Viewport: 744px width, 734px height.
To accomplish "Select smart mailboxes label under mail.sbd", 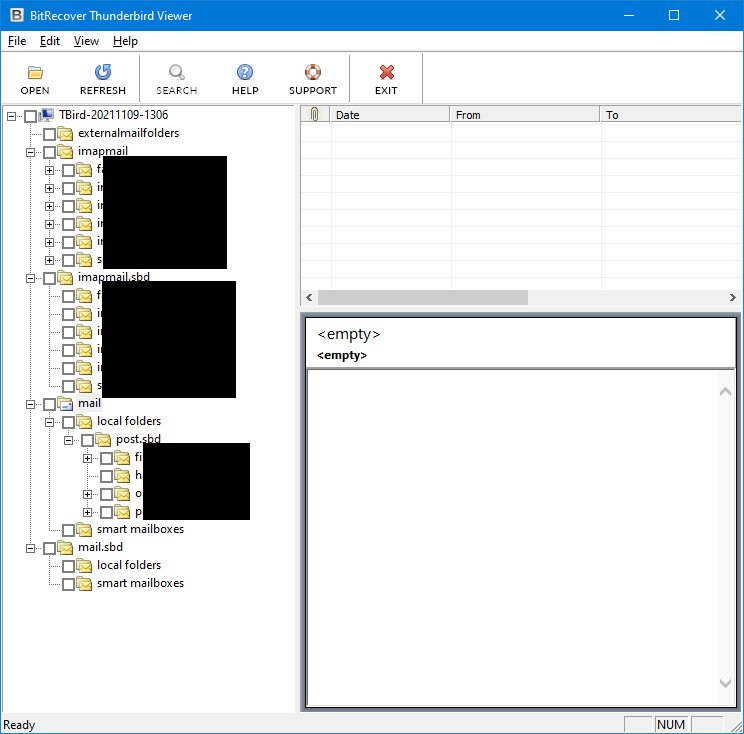I will click(x=140, y=583).
